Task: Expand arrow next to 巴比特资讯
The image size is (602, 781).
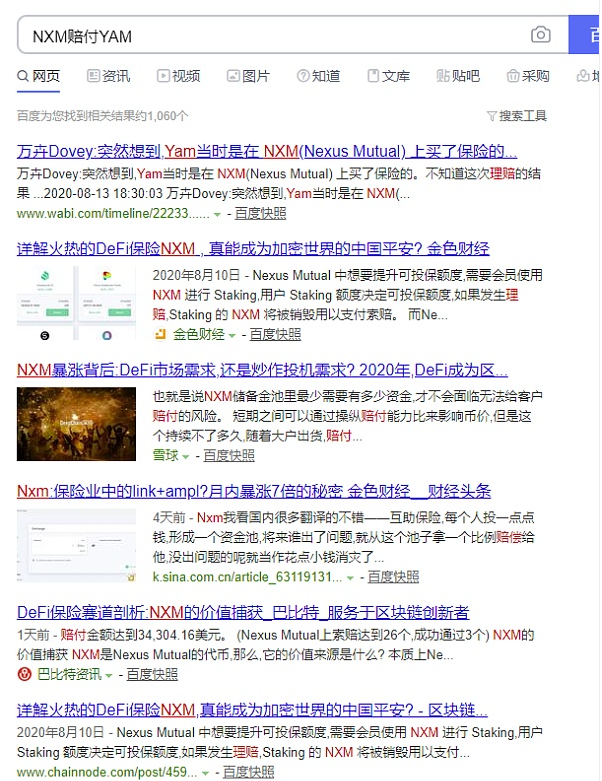Action: 109,676
